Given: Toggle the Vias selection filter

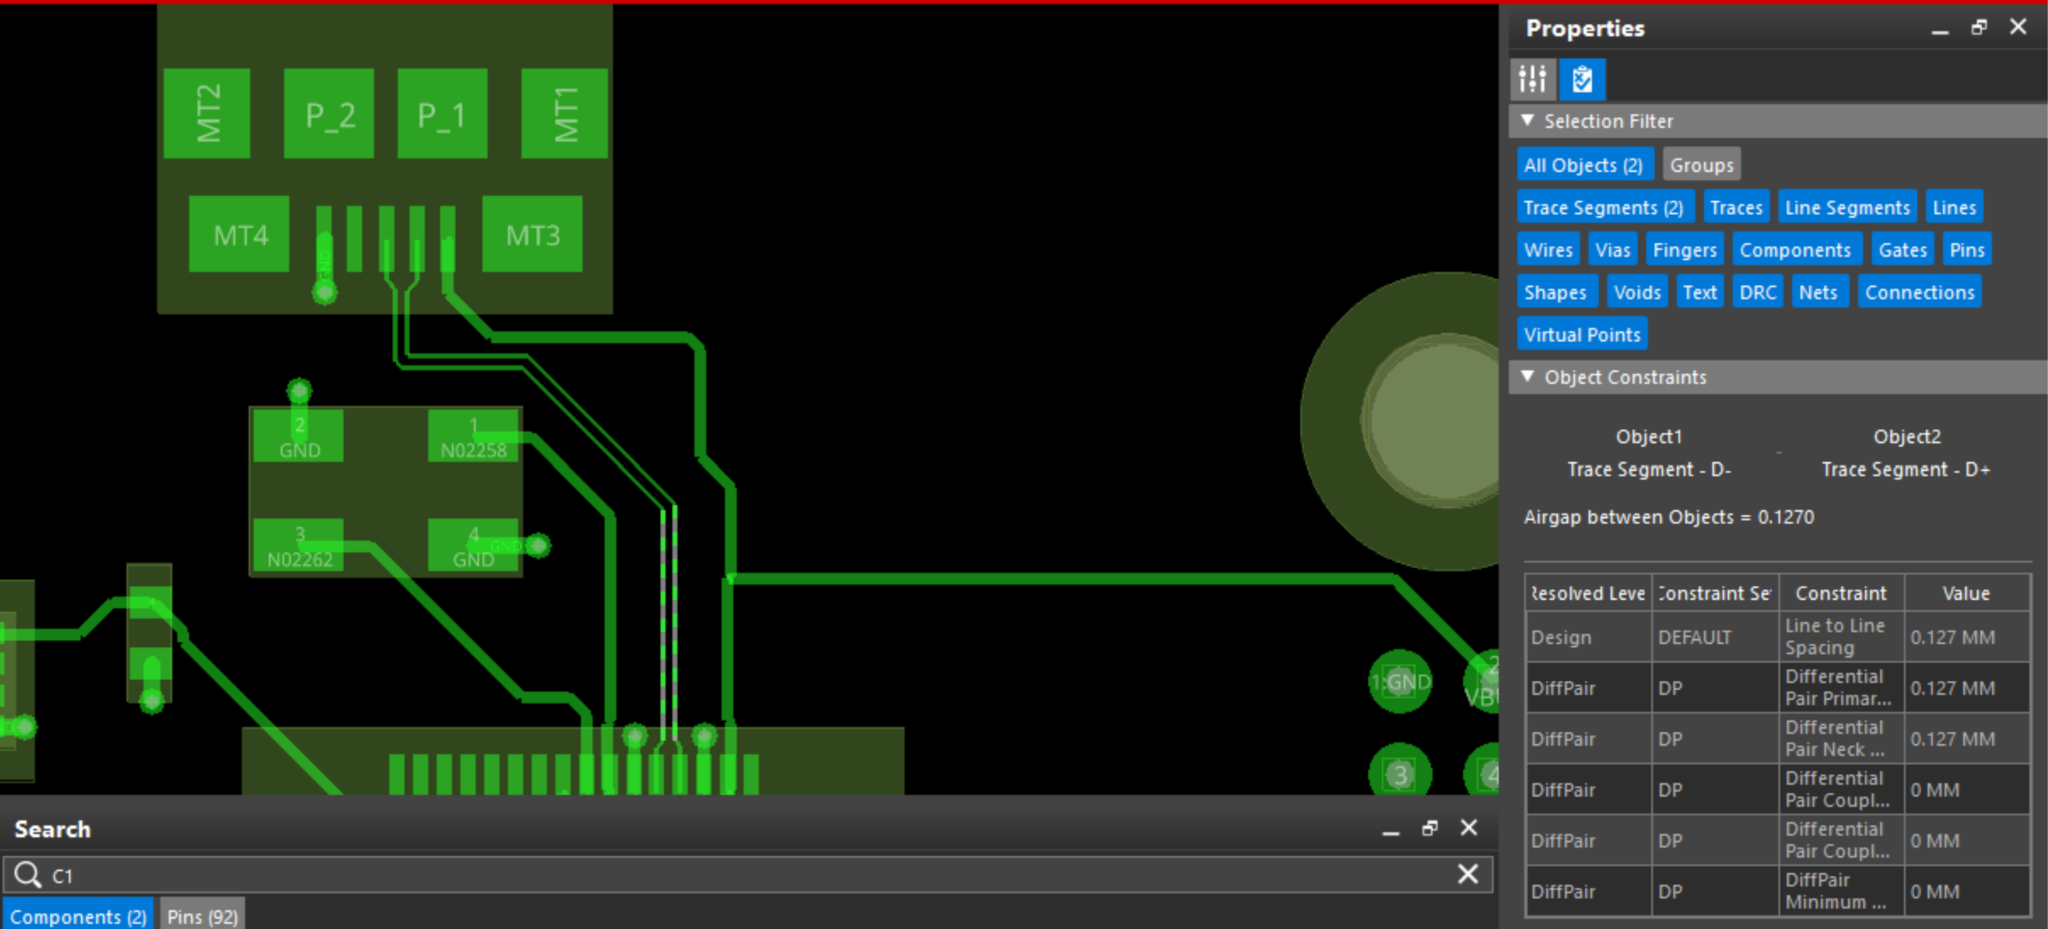Looking at the screenshot, I should (x=1612, y=249).
